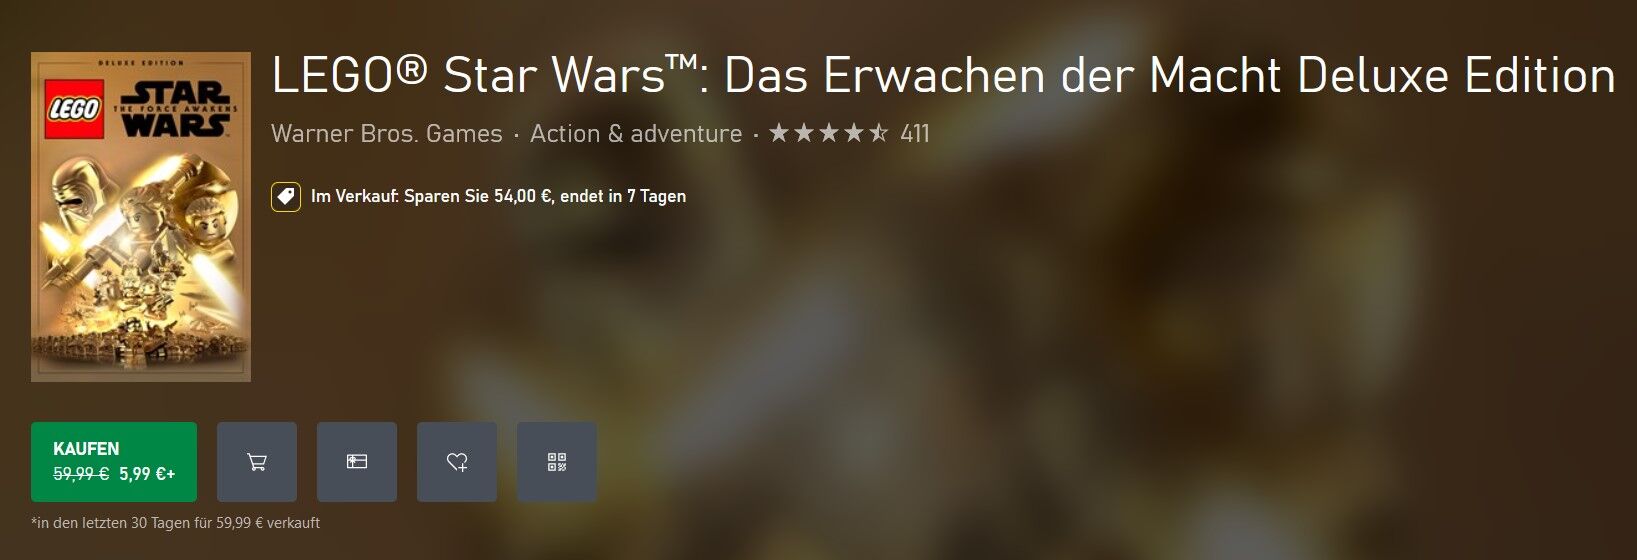Click the green KAUFEN button
Screen dimensions: 1637x560
[114, 462]
